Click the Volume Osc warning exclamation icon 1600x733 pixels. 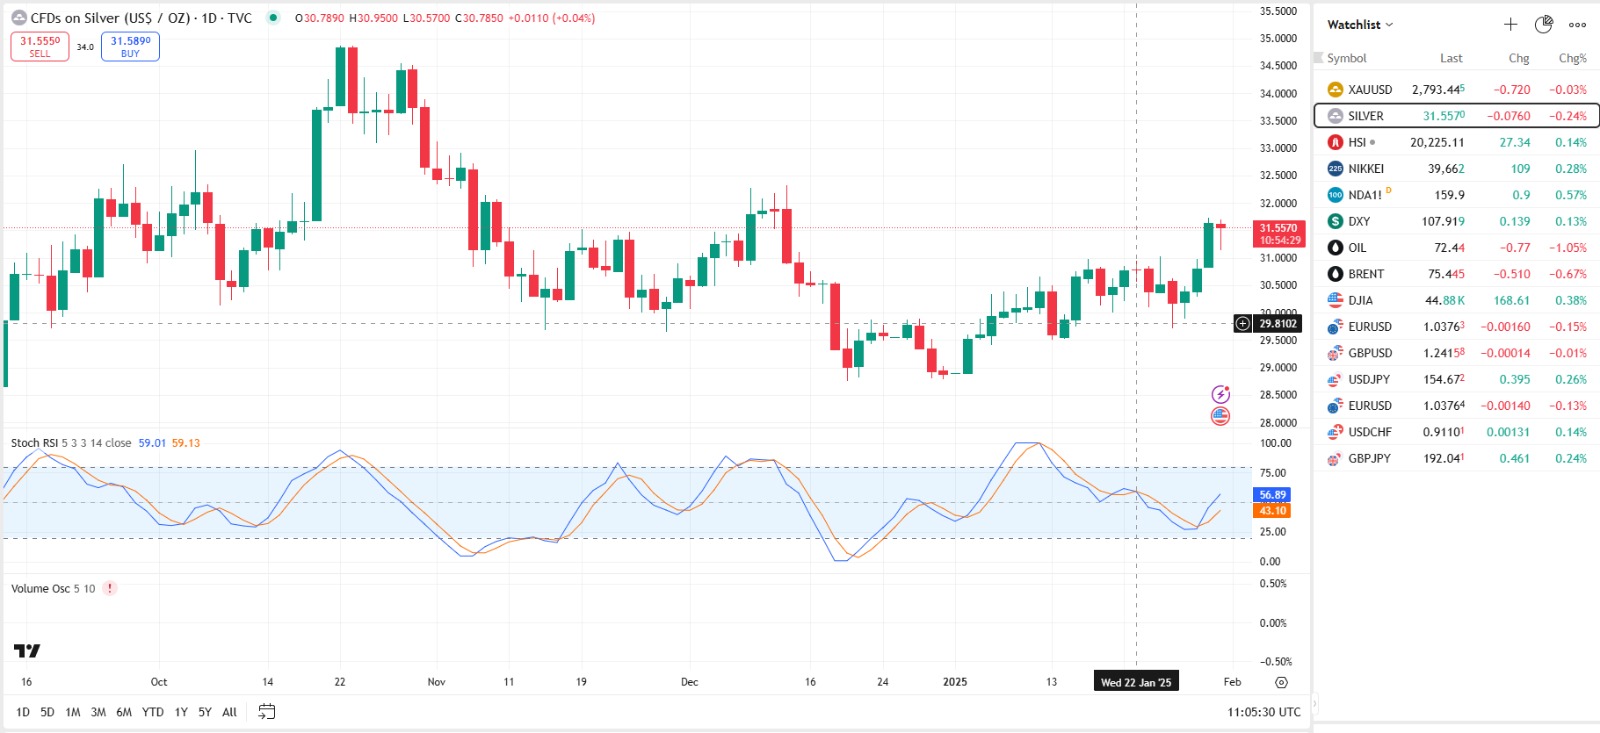[110, 589]
